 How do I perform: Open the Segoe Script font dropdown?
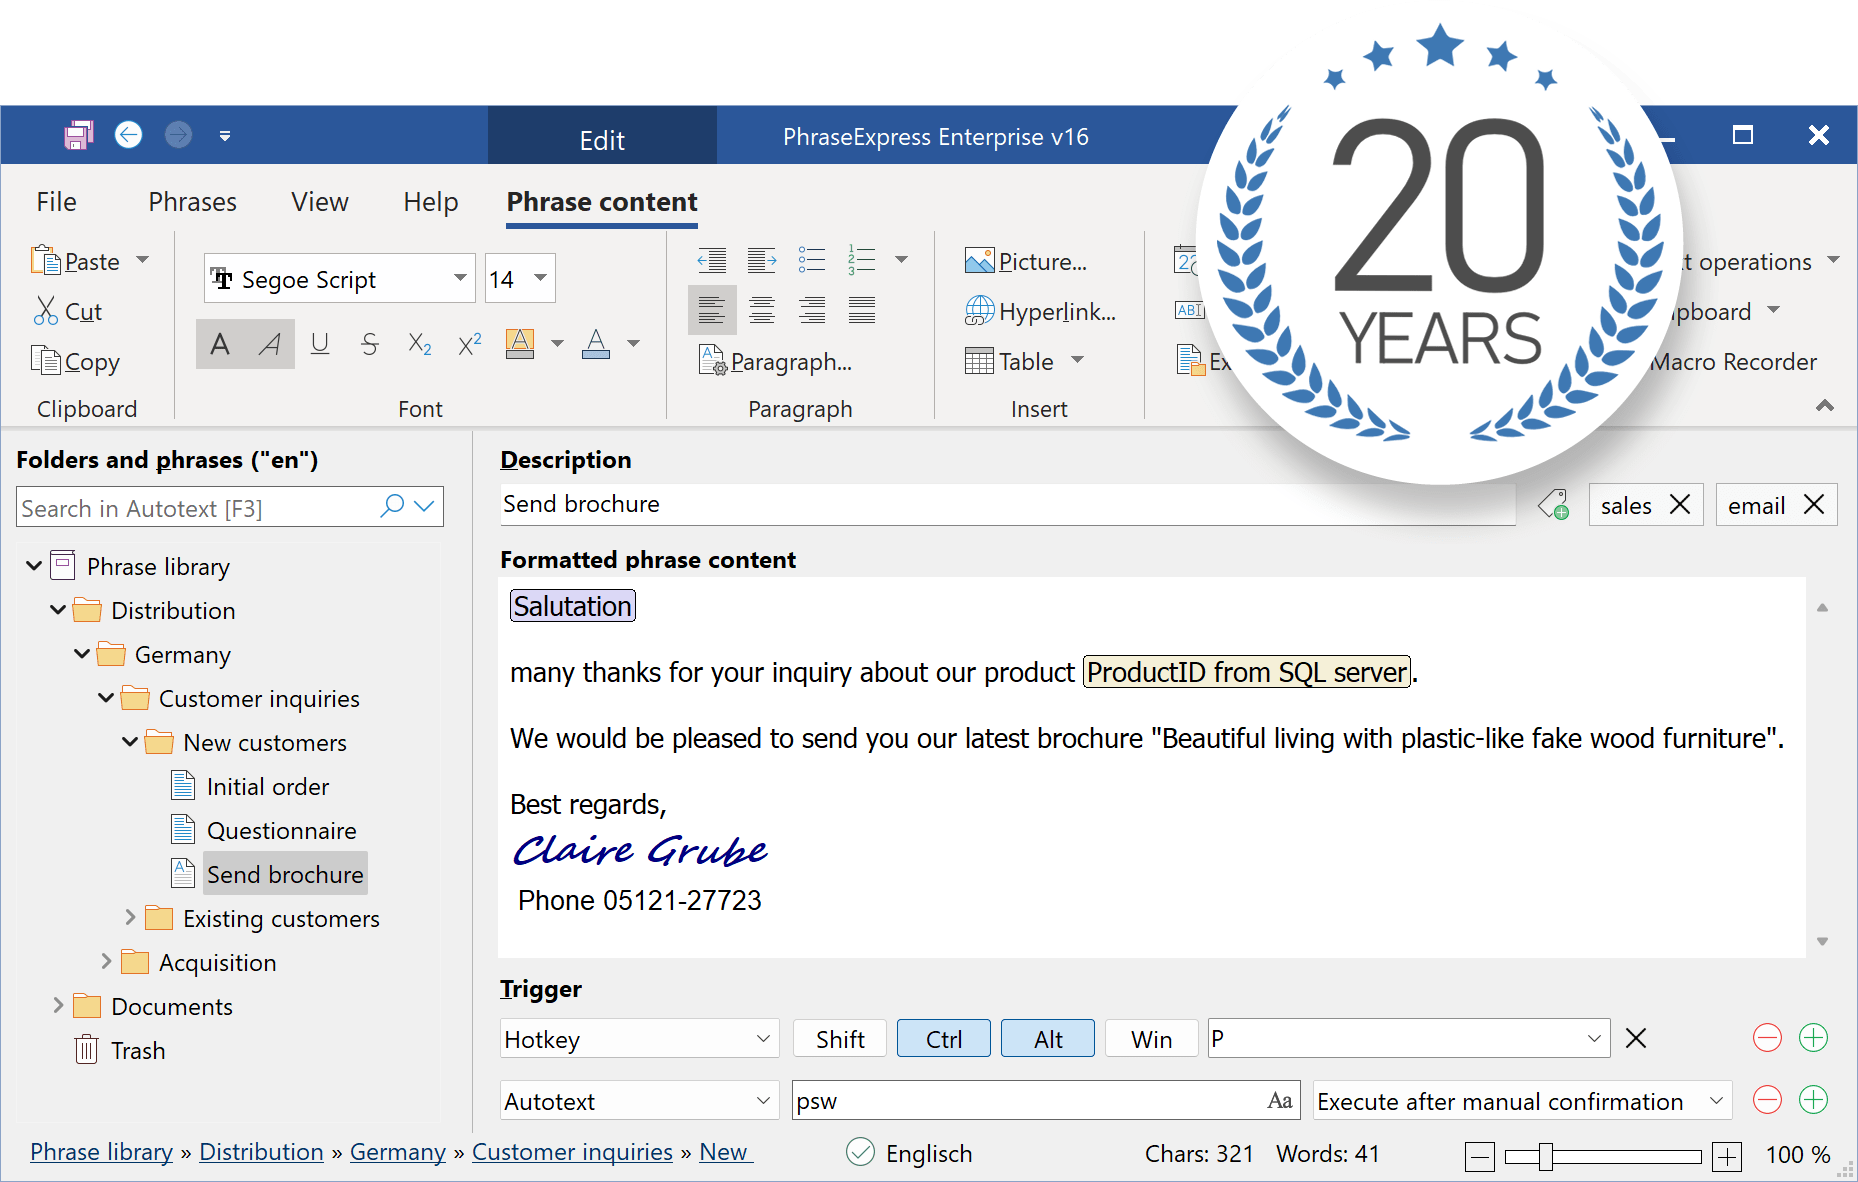(460, 278)
